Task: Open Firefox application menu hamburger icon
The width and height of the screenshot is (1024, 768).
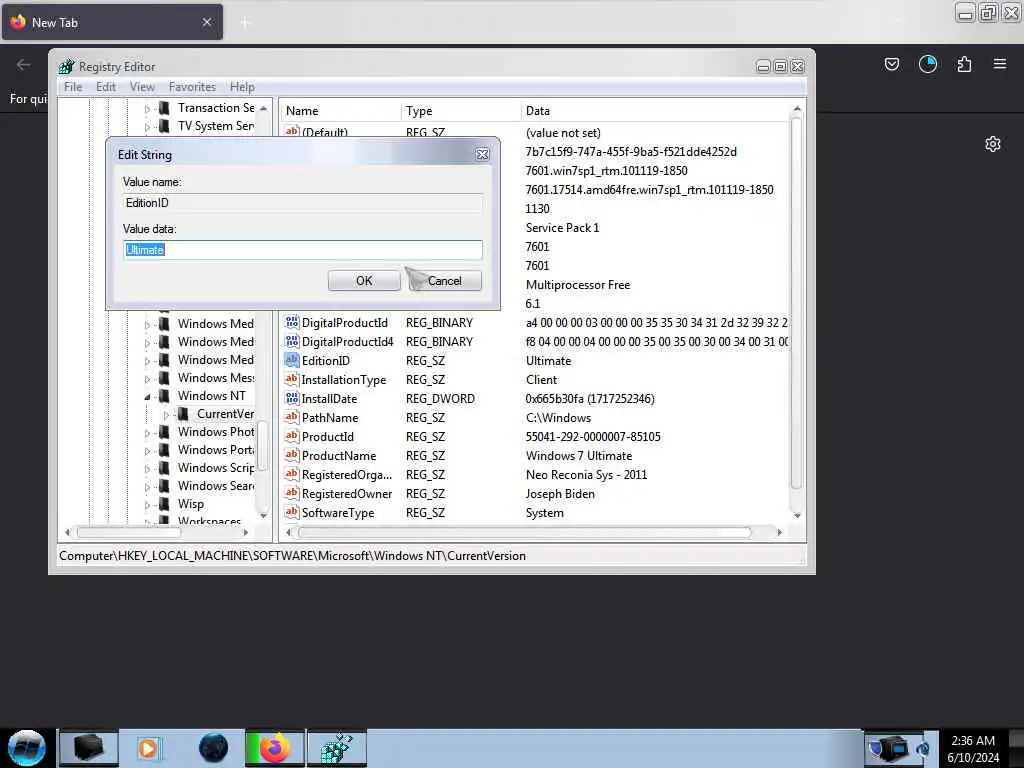Action: coord(1000,63)
